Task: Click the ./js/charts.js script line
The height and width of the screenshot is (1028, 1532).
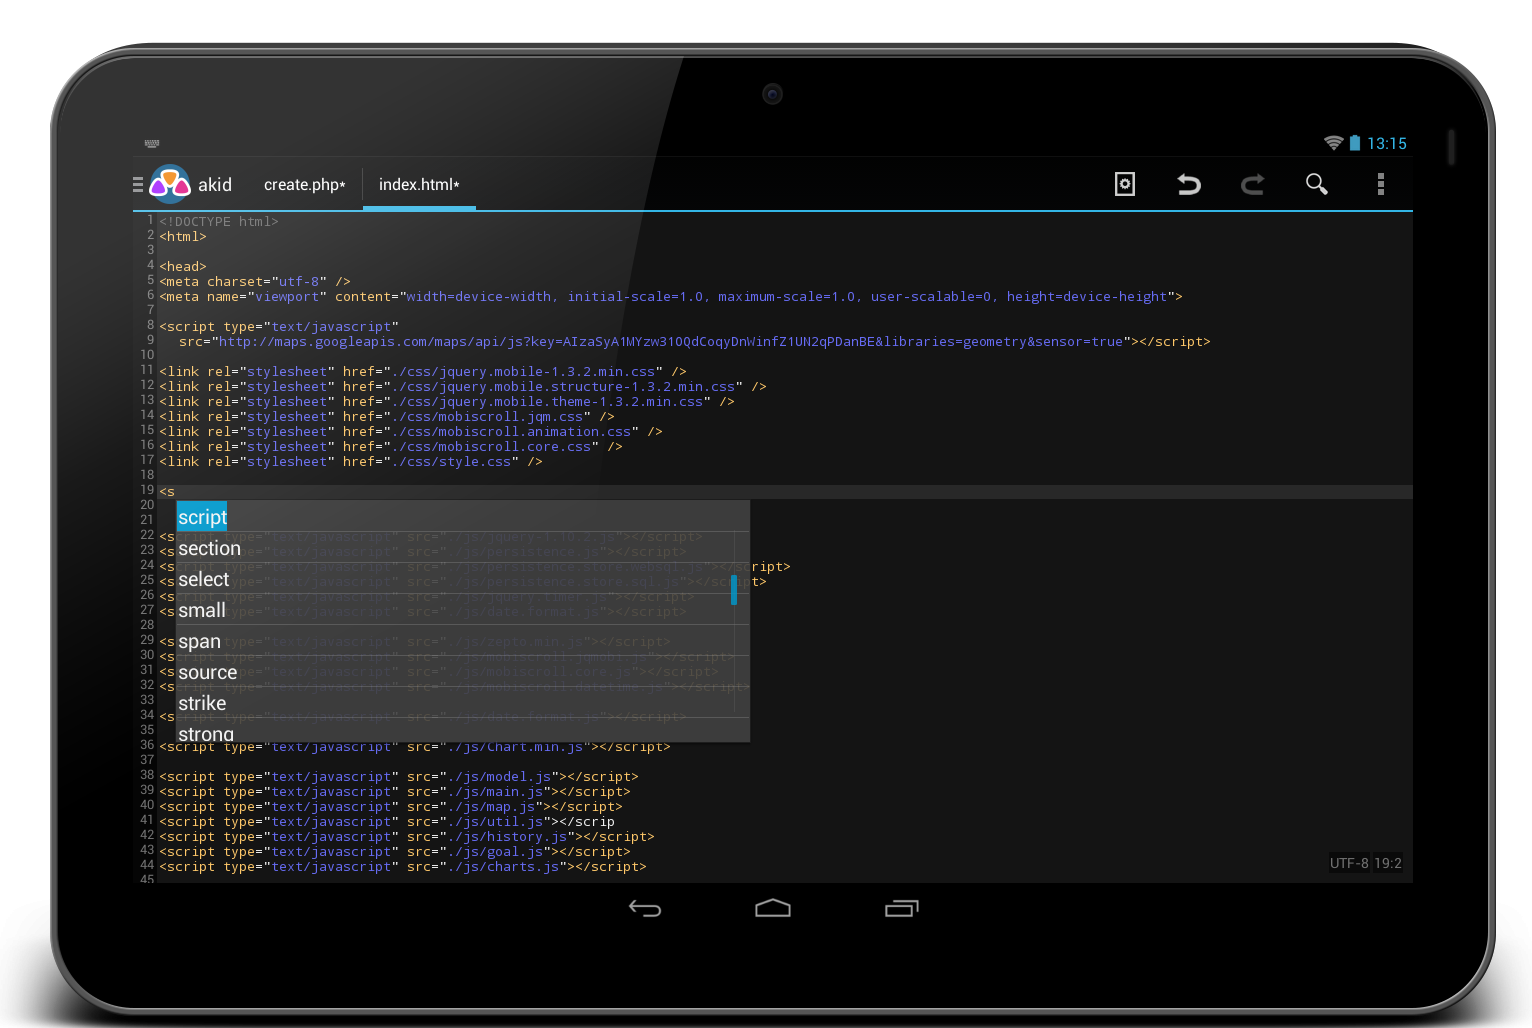Action: coord(403,867)
